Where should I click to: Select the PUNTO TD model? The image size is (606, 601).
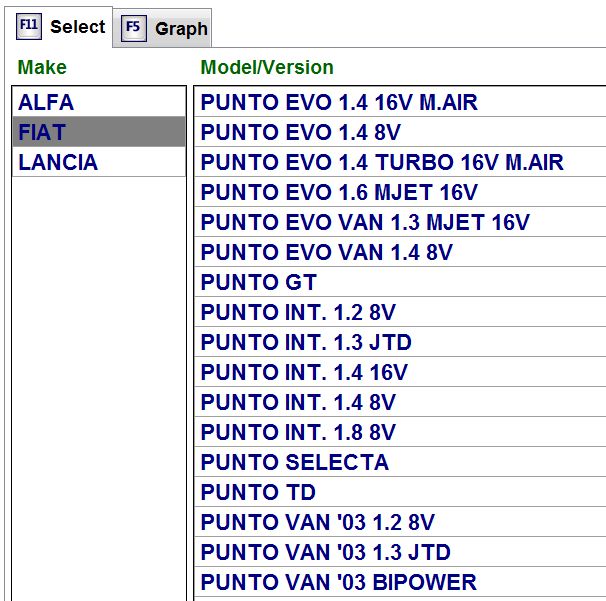(400, 492)
